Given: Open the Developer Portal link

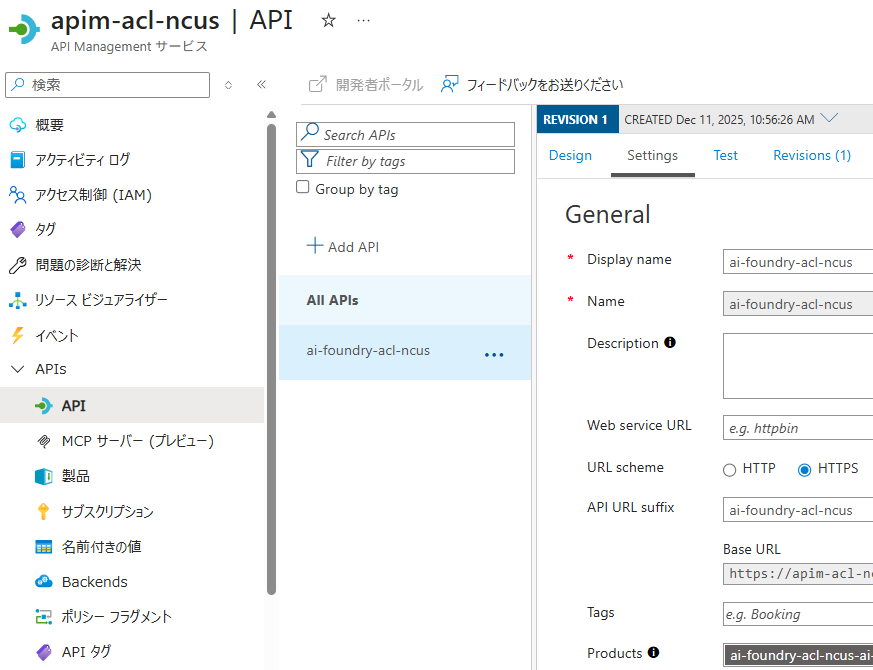Looking at the screenshot, I should click(366, 85).
